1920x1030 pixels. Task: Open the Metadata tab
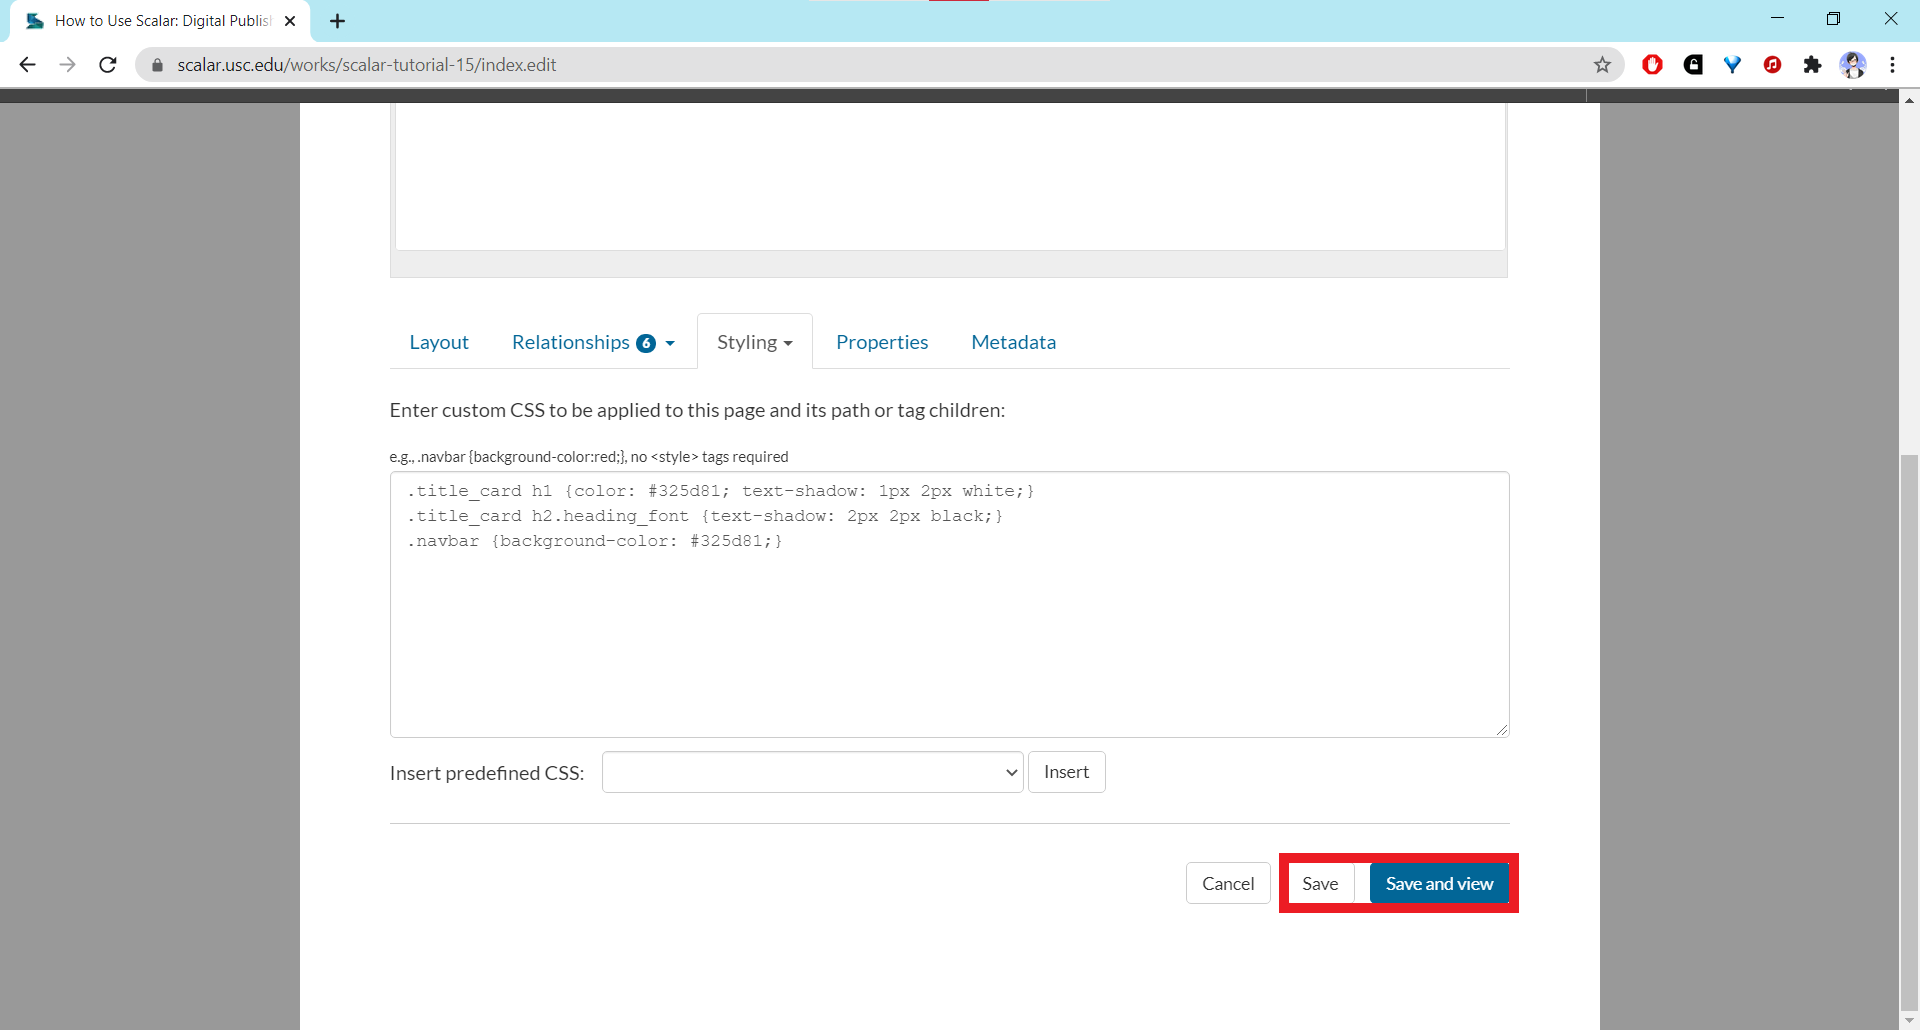click(x=1013, y=342)
